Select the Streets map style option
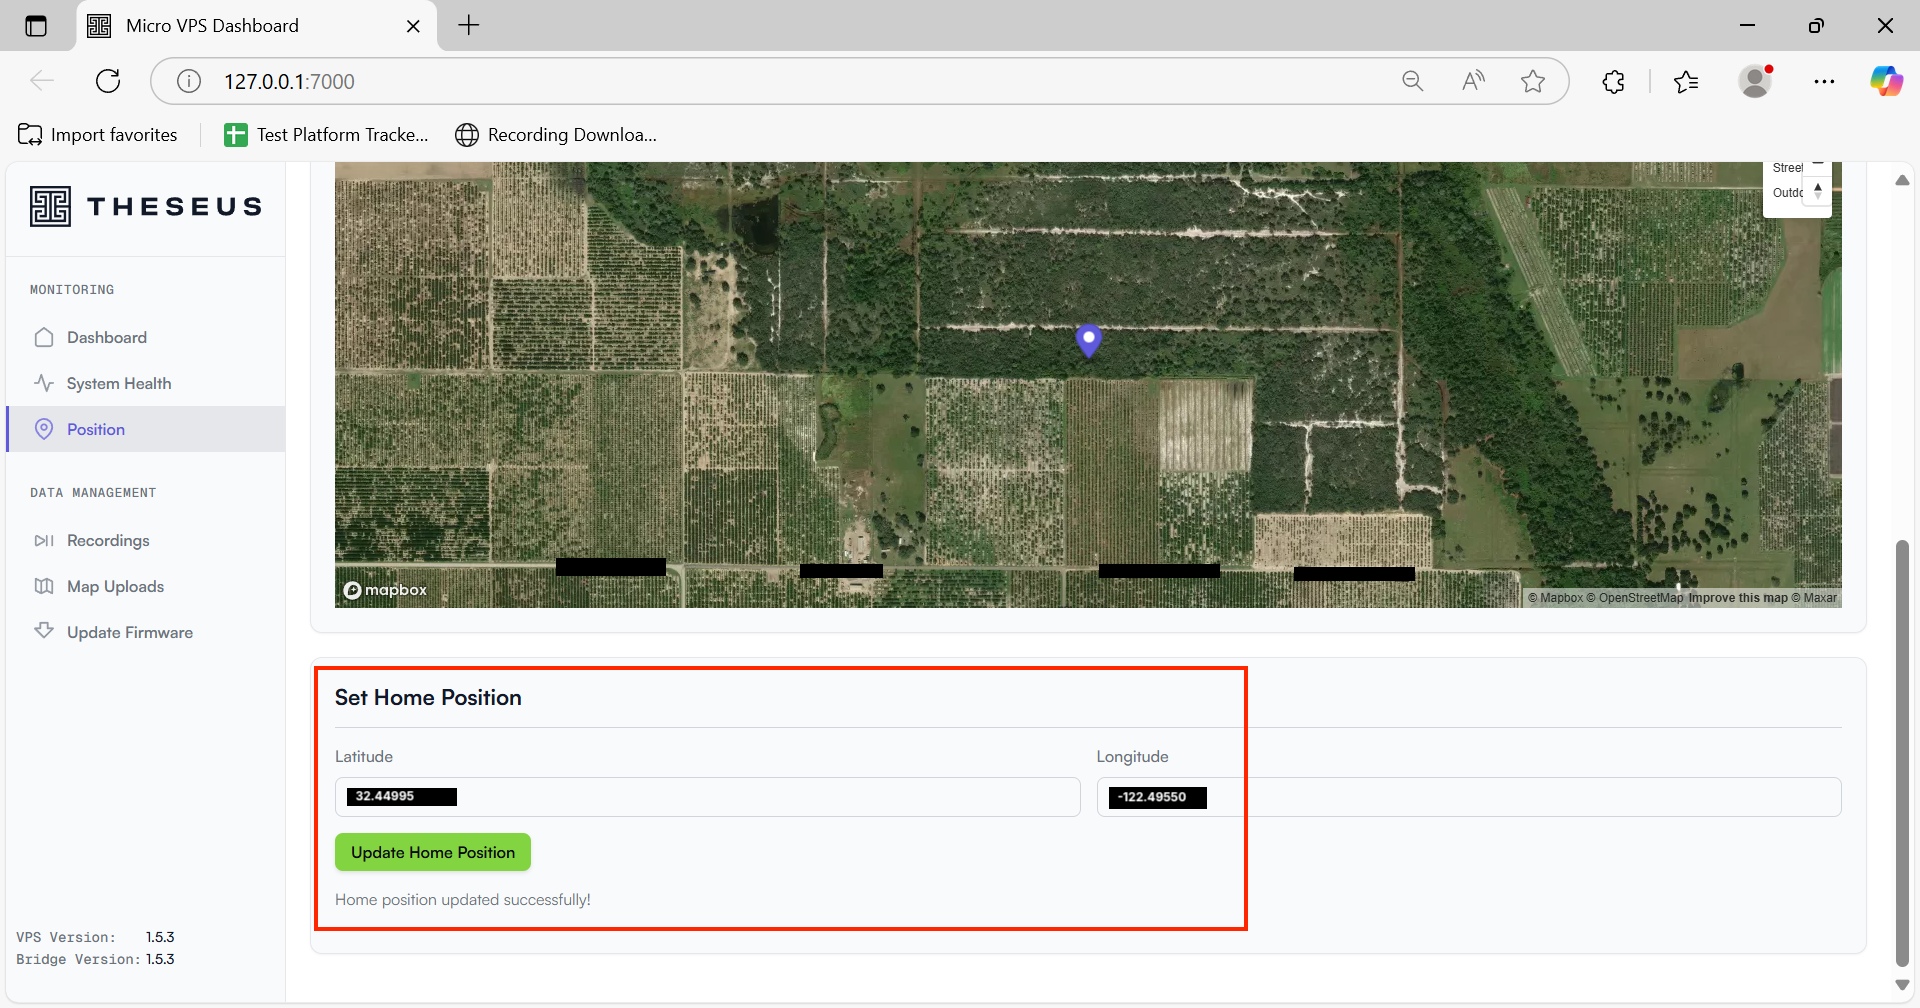This screenshot has height=1008, width=1920. coord(1786,168)
